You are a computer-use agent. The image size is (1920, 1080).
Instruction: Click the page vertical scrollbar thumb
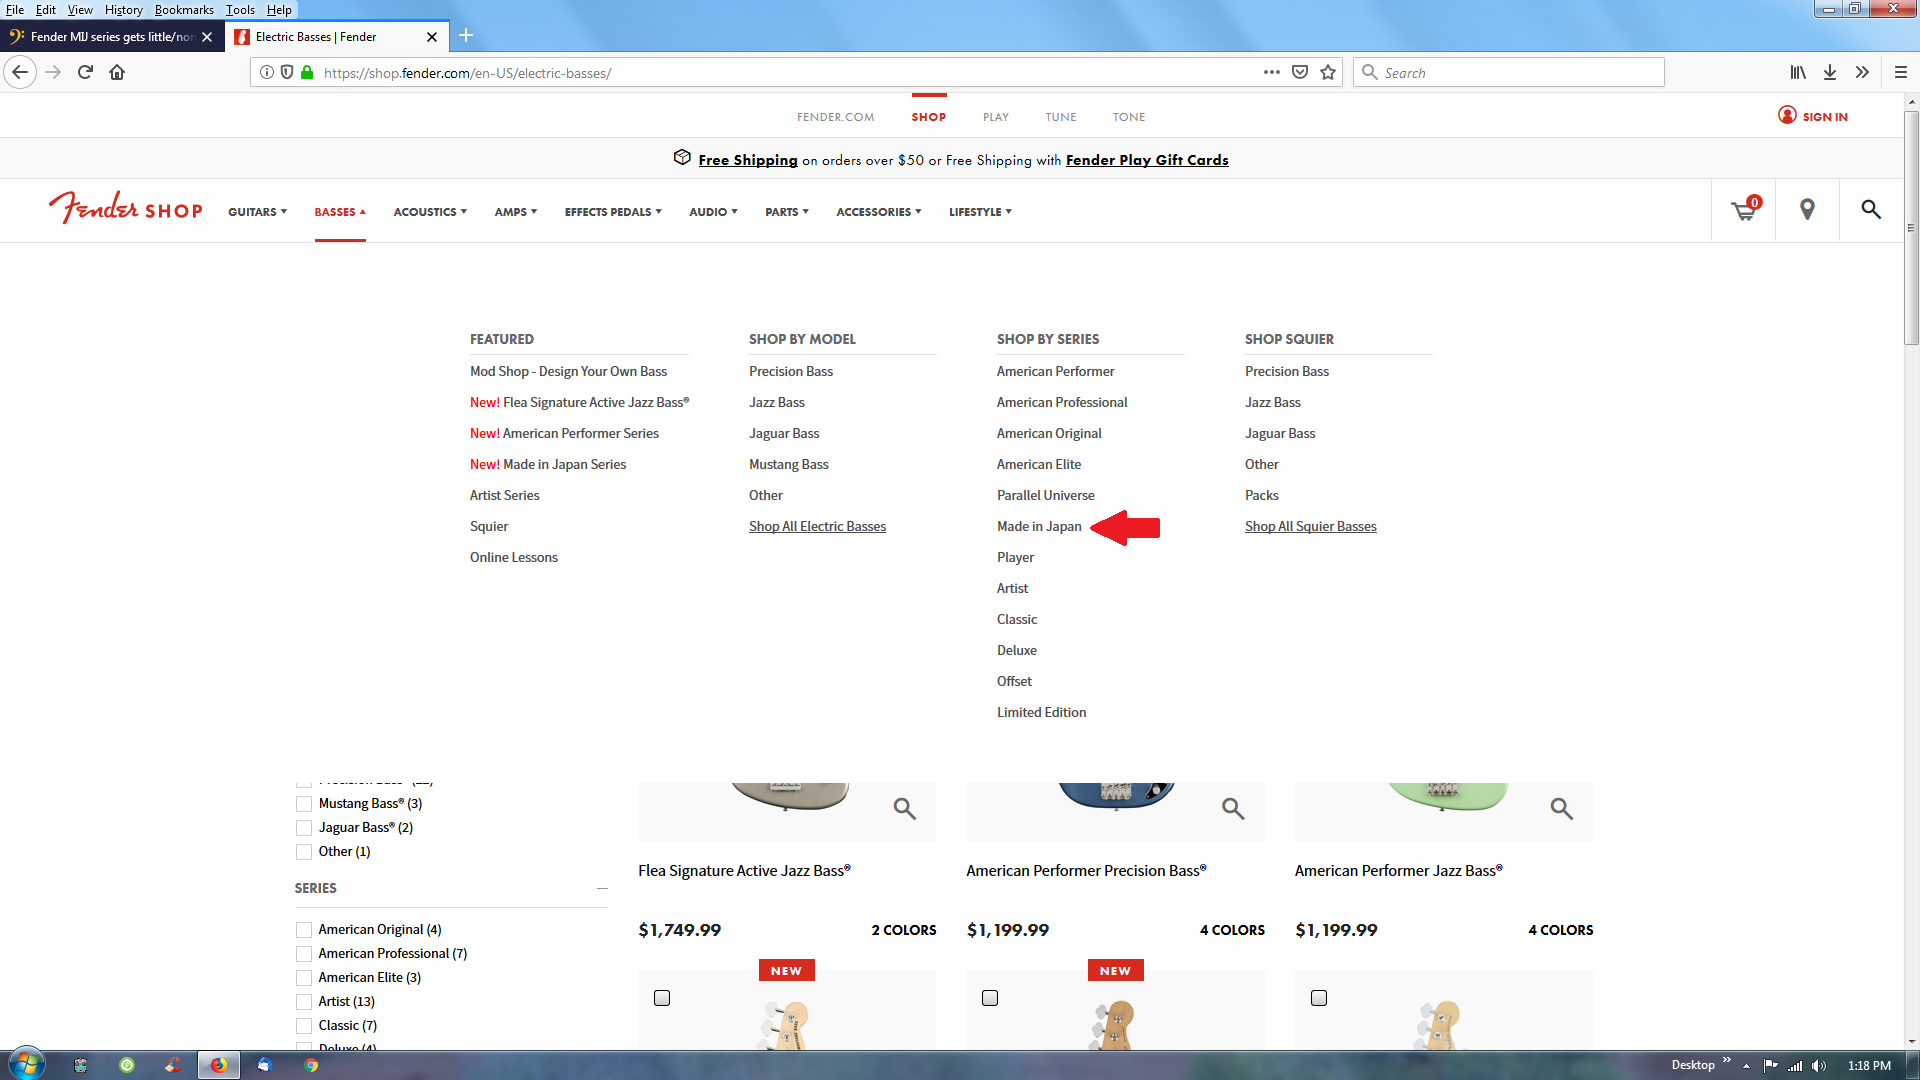pos(1911,228)
